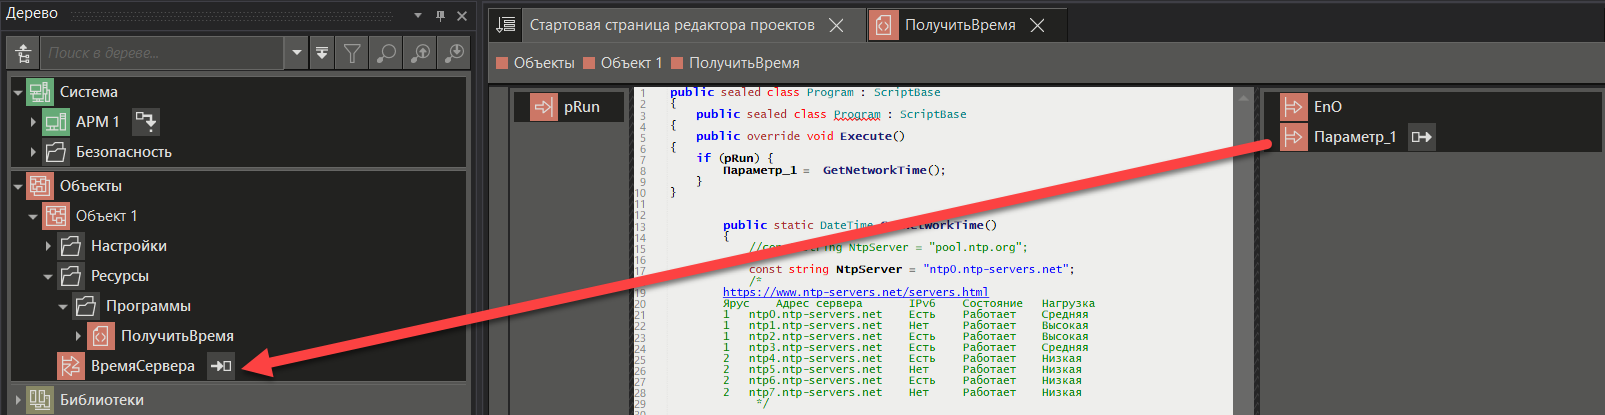The width and height of the screenshot is (1605, 415).
Task: Click the link arrow icon beside АРМ 1
Action: point(146,122)
